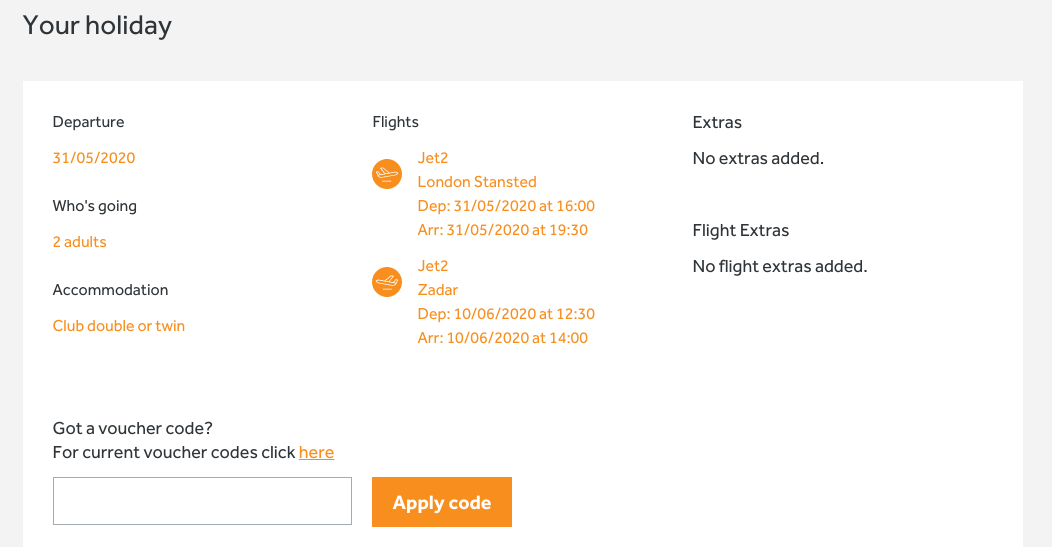This screenshot has height=547, width=1052.
Task: Click the 'Got a voucher code?' label
Action: tap(133, 428)
